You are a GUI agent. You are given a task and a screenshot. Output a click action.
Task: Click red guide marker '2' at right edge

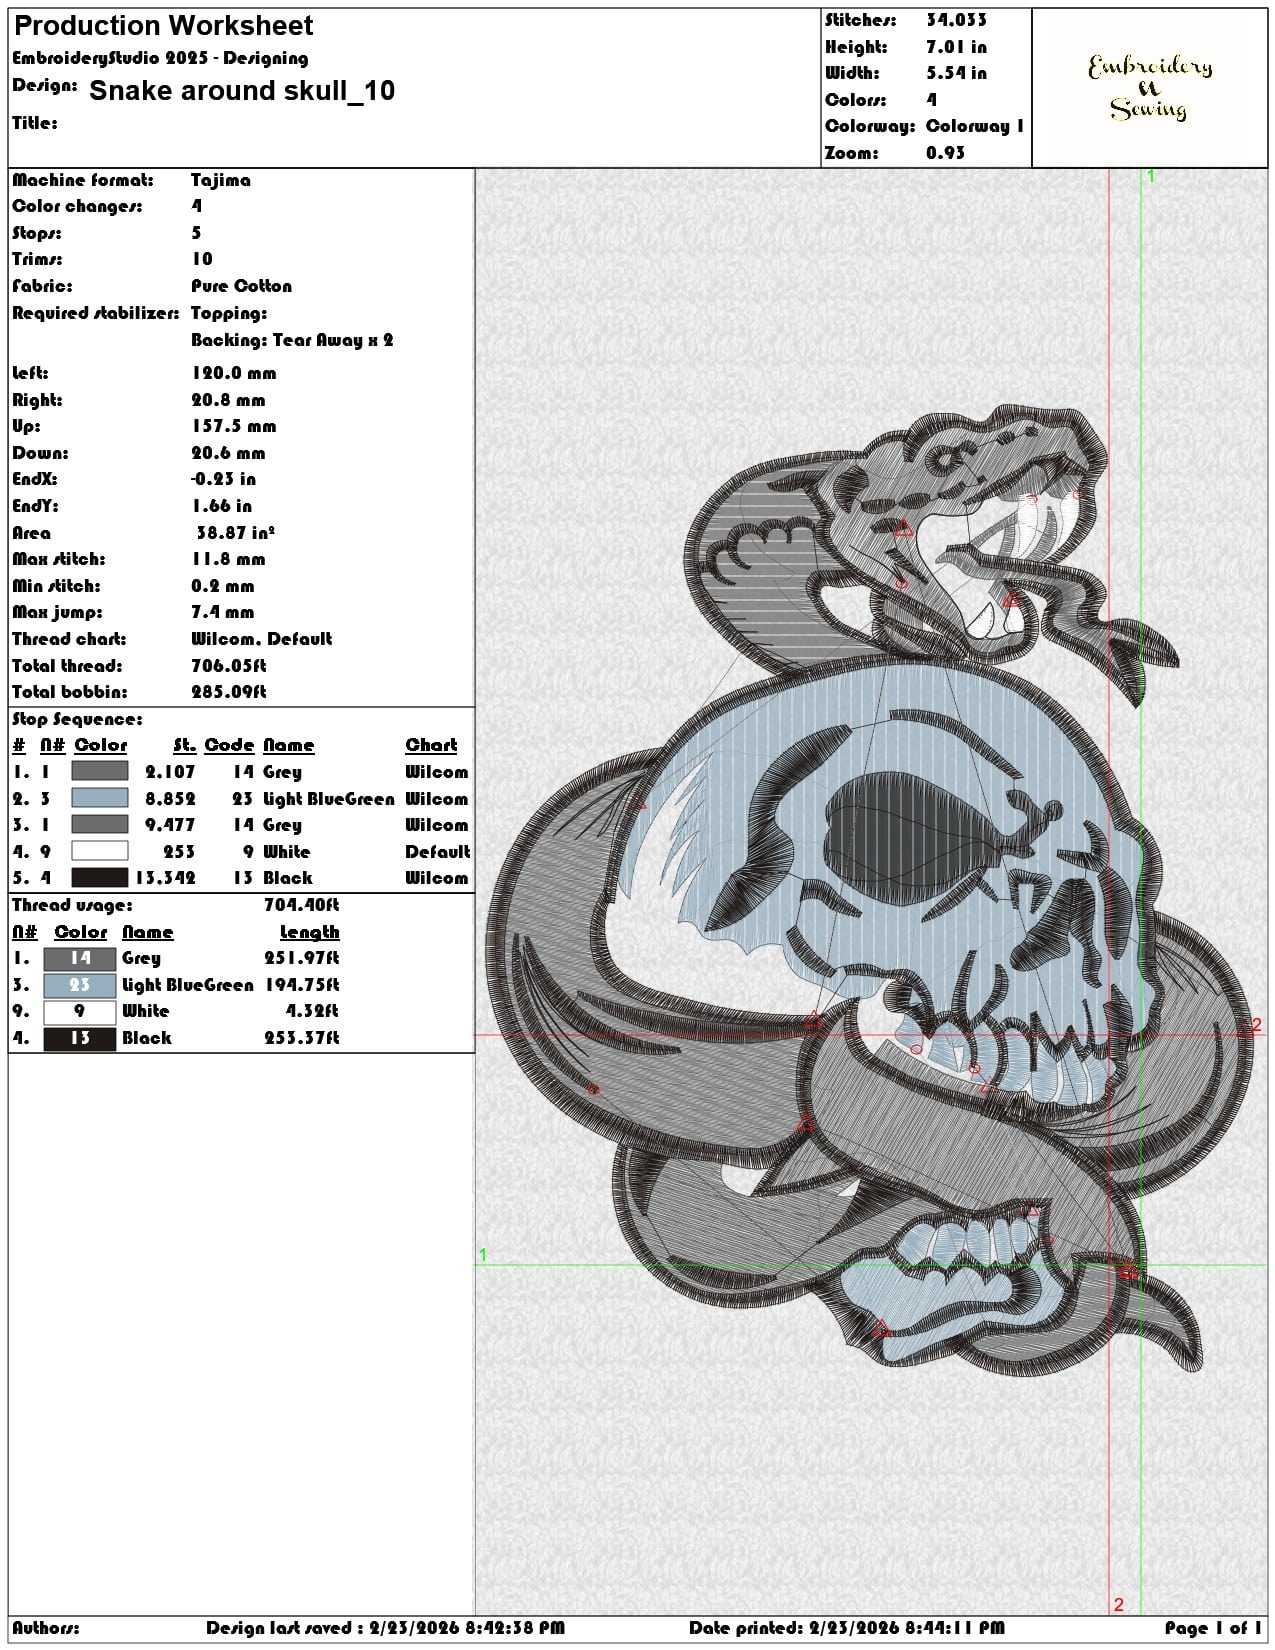tap(1257, 1025)
